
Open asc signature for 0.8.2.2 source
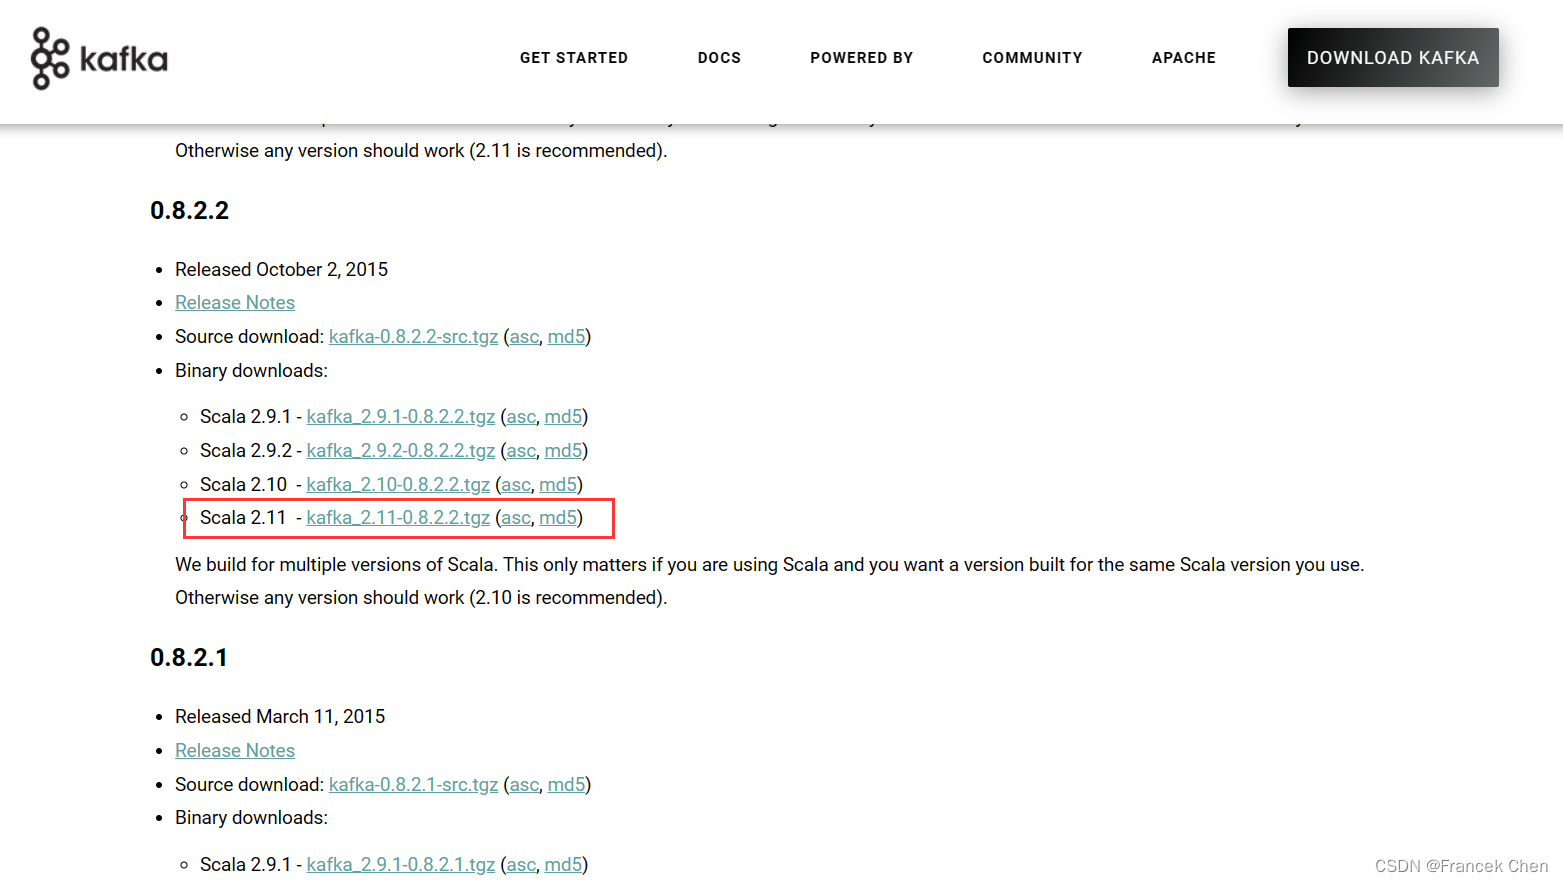(524, 337)
